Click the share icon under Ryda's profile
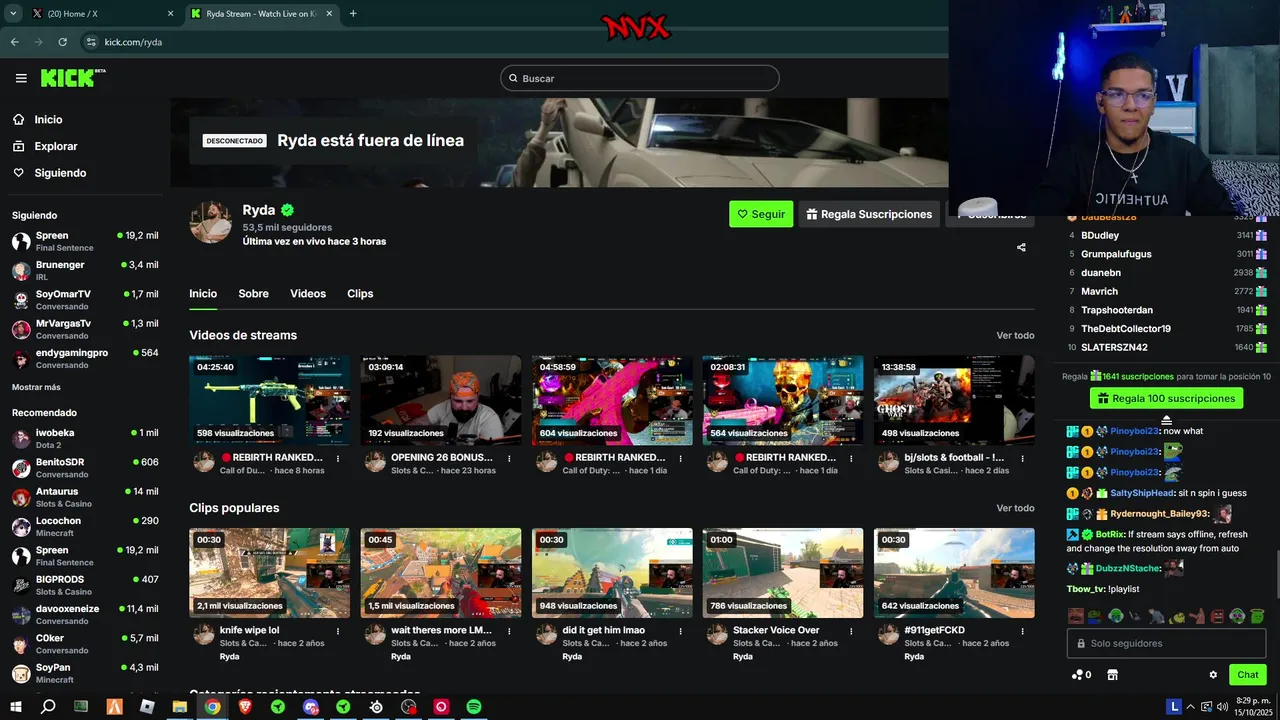The width and height of the screenshot is (1280, 720). coord(1021,247)
